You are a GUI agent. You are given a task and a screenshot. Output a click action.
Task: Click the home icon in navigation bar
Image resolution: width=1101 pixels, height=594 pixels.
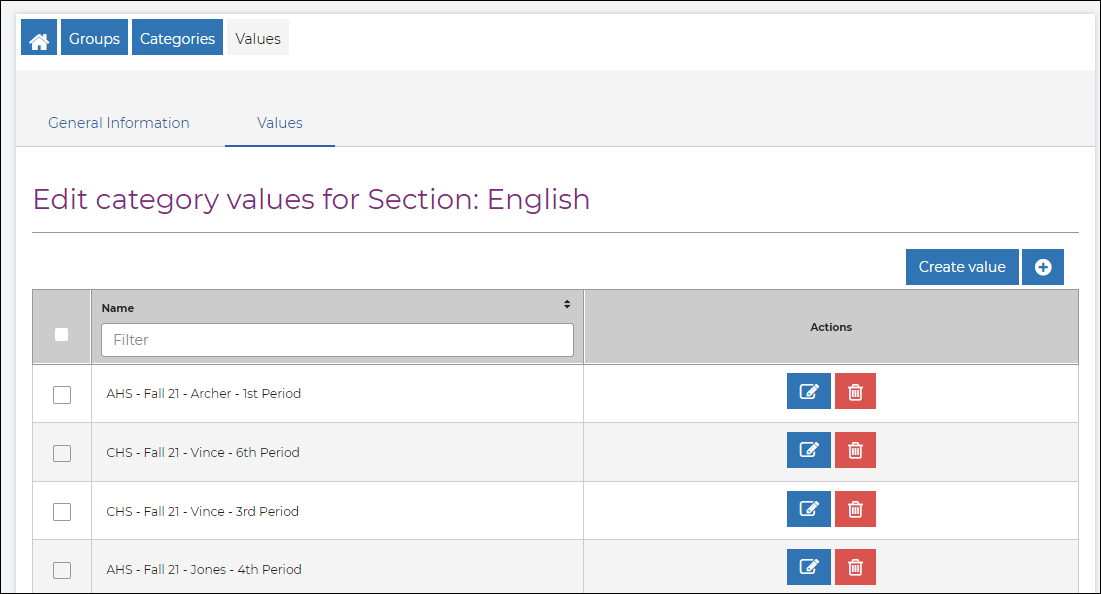point(38,37)
